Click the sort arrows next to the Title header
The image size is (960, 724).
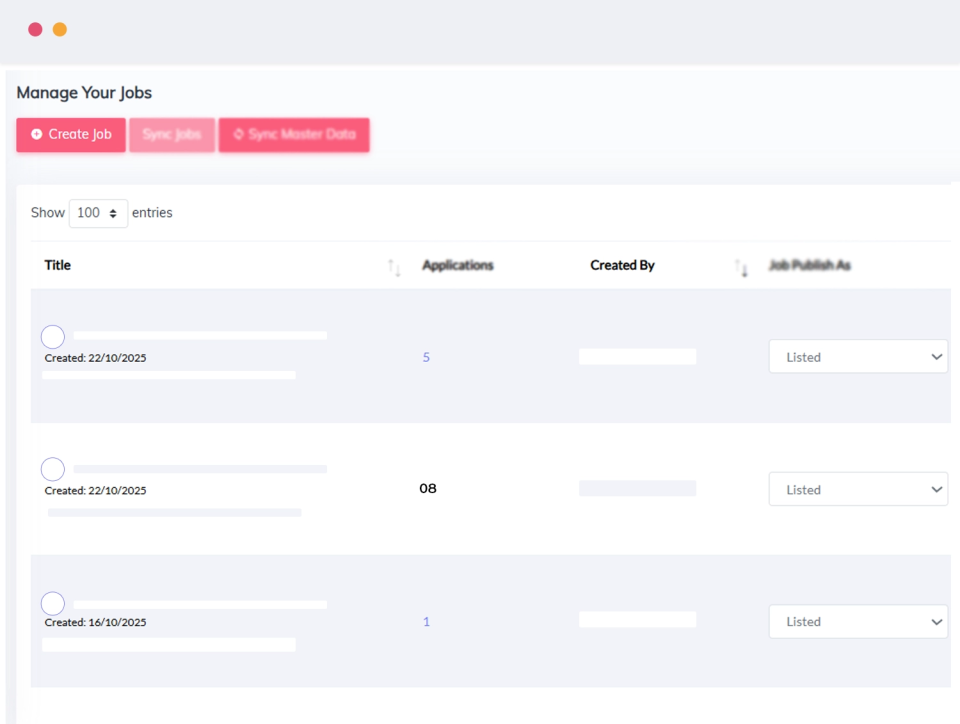(394, 267)
